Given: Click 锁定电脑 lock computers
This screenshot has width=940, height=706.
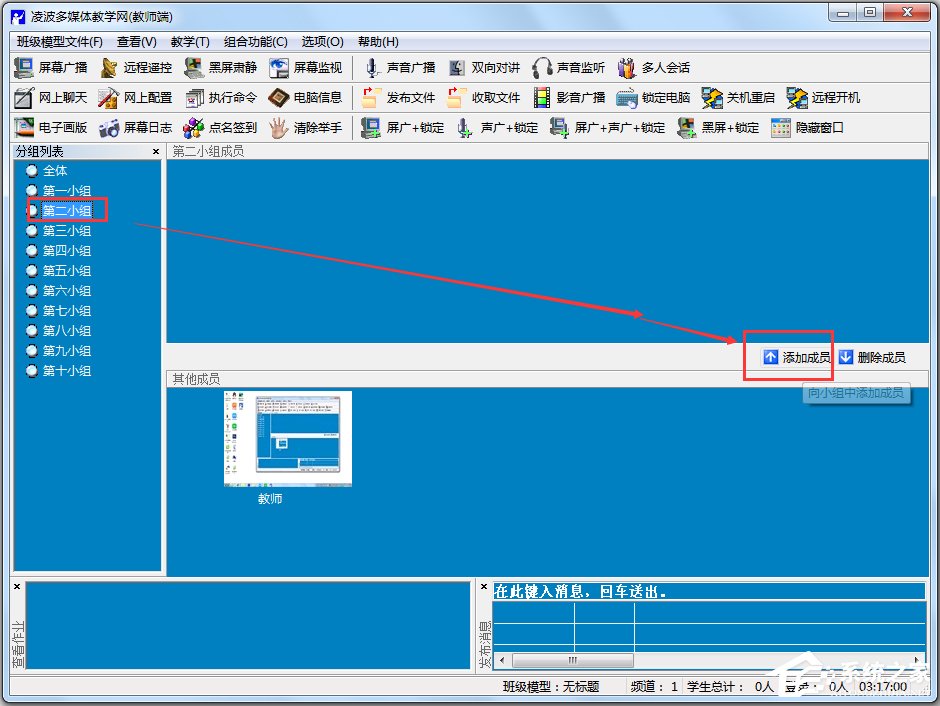Looking at the screenshot, I should [654, 98].
